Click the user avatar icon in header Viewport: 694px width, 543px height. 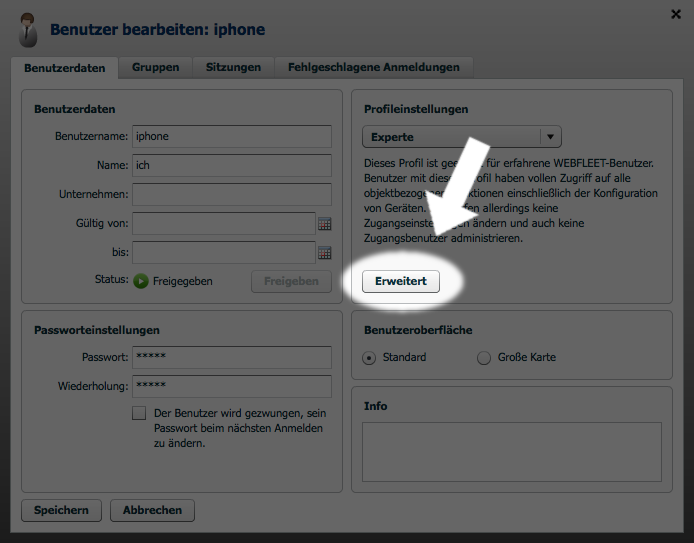(x=30, y=30)
